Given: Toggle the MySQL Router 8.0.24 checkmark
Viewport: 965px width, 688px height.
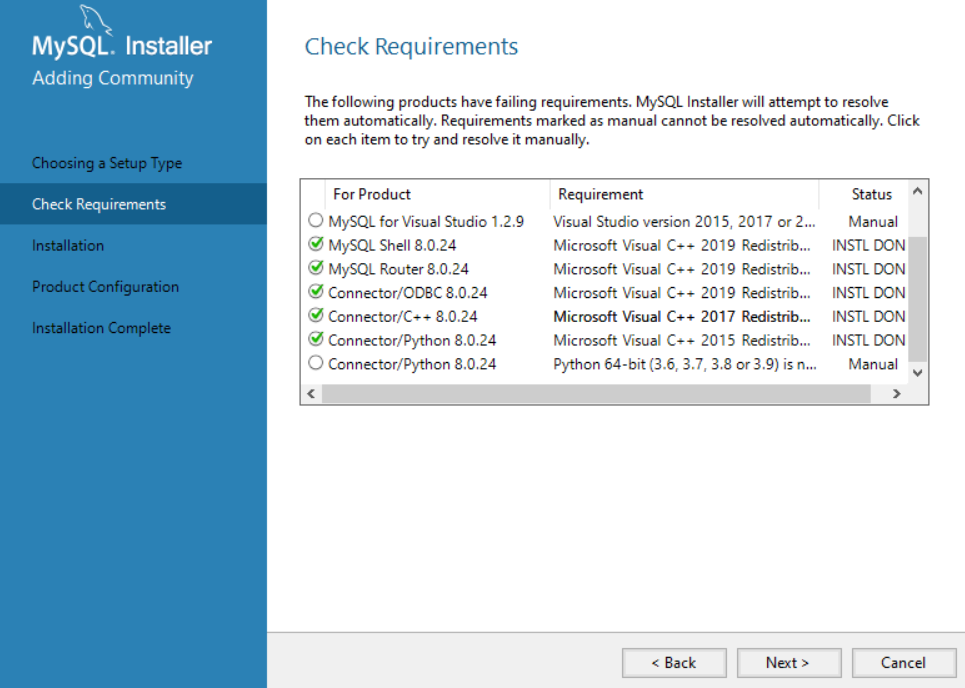Looking at the screenshot, I should coord(316,268).
